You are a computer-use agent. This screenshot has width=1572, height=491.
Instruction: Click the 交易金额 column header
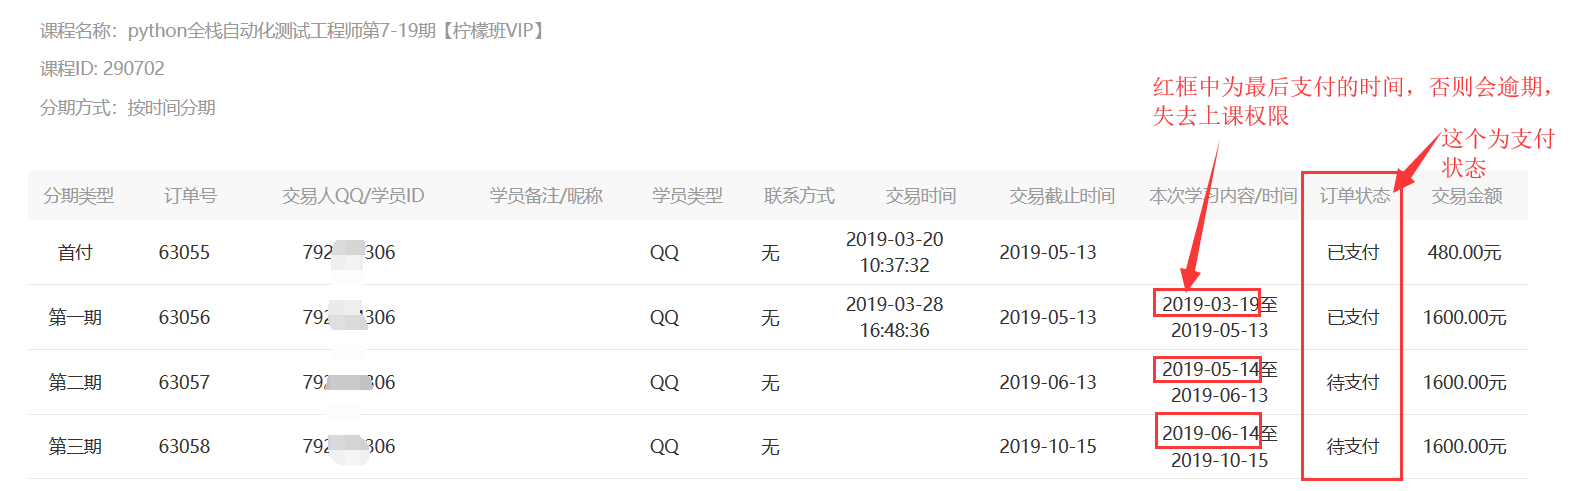tap(1466, 196)
